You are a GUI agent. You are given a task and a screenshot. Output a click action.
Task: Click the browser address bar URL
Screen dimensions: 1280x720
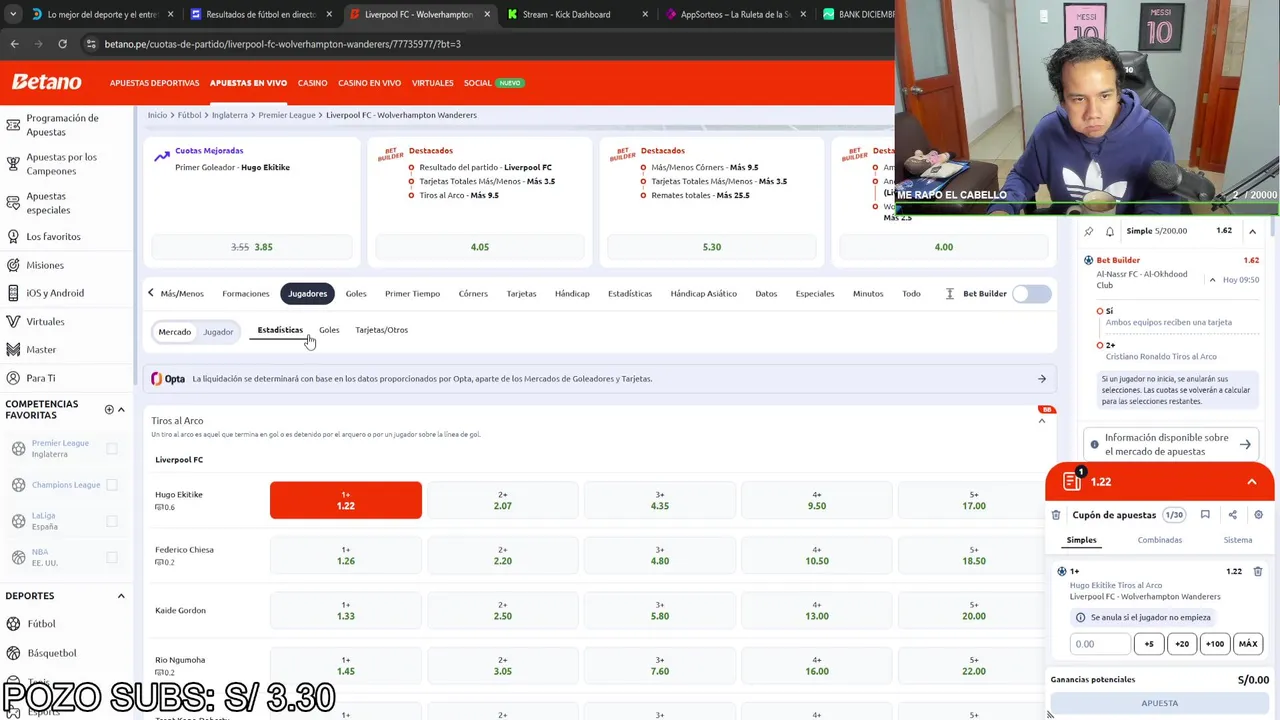pos(282,44)
